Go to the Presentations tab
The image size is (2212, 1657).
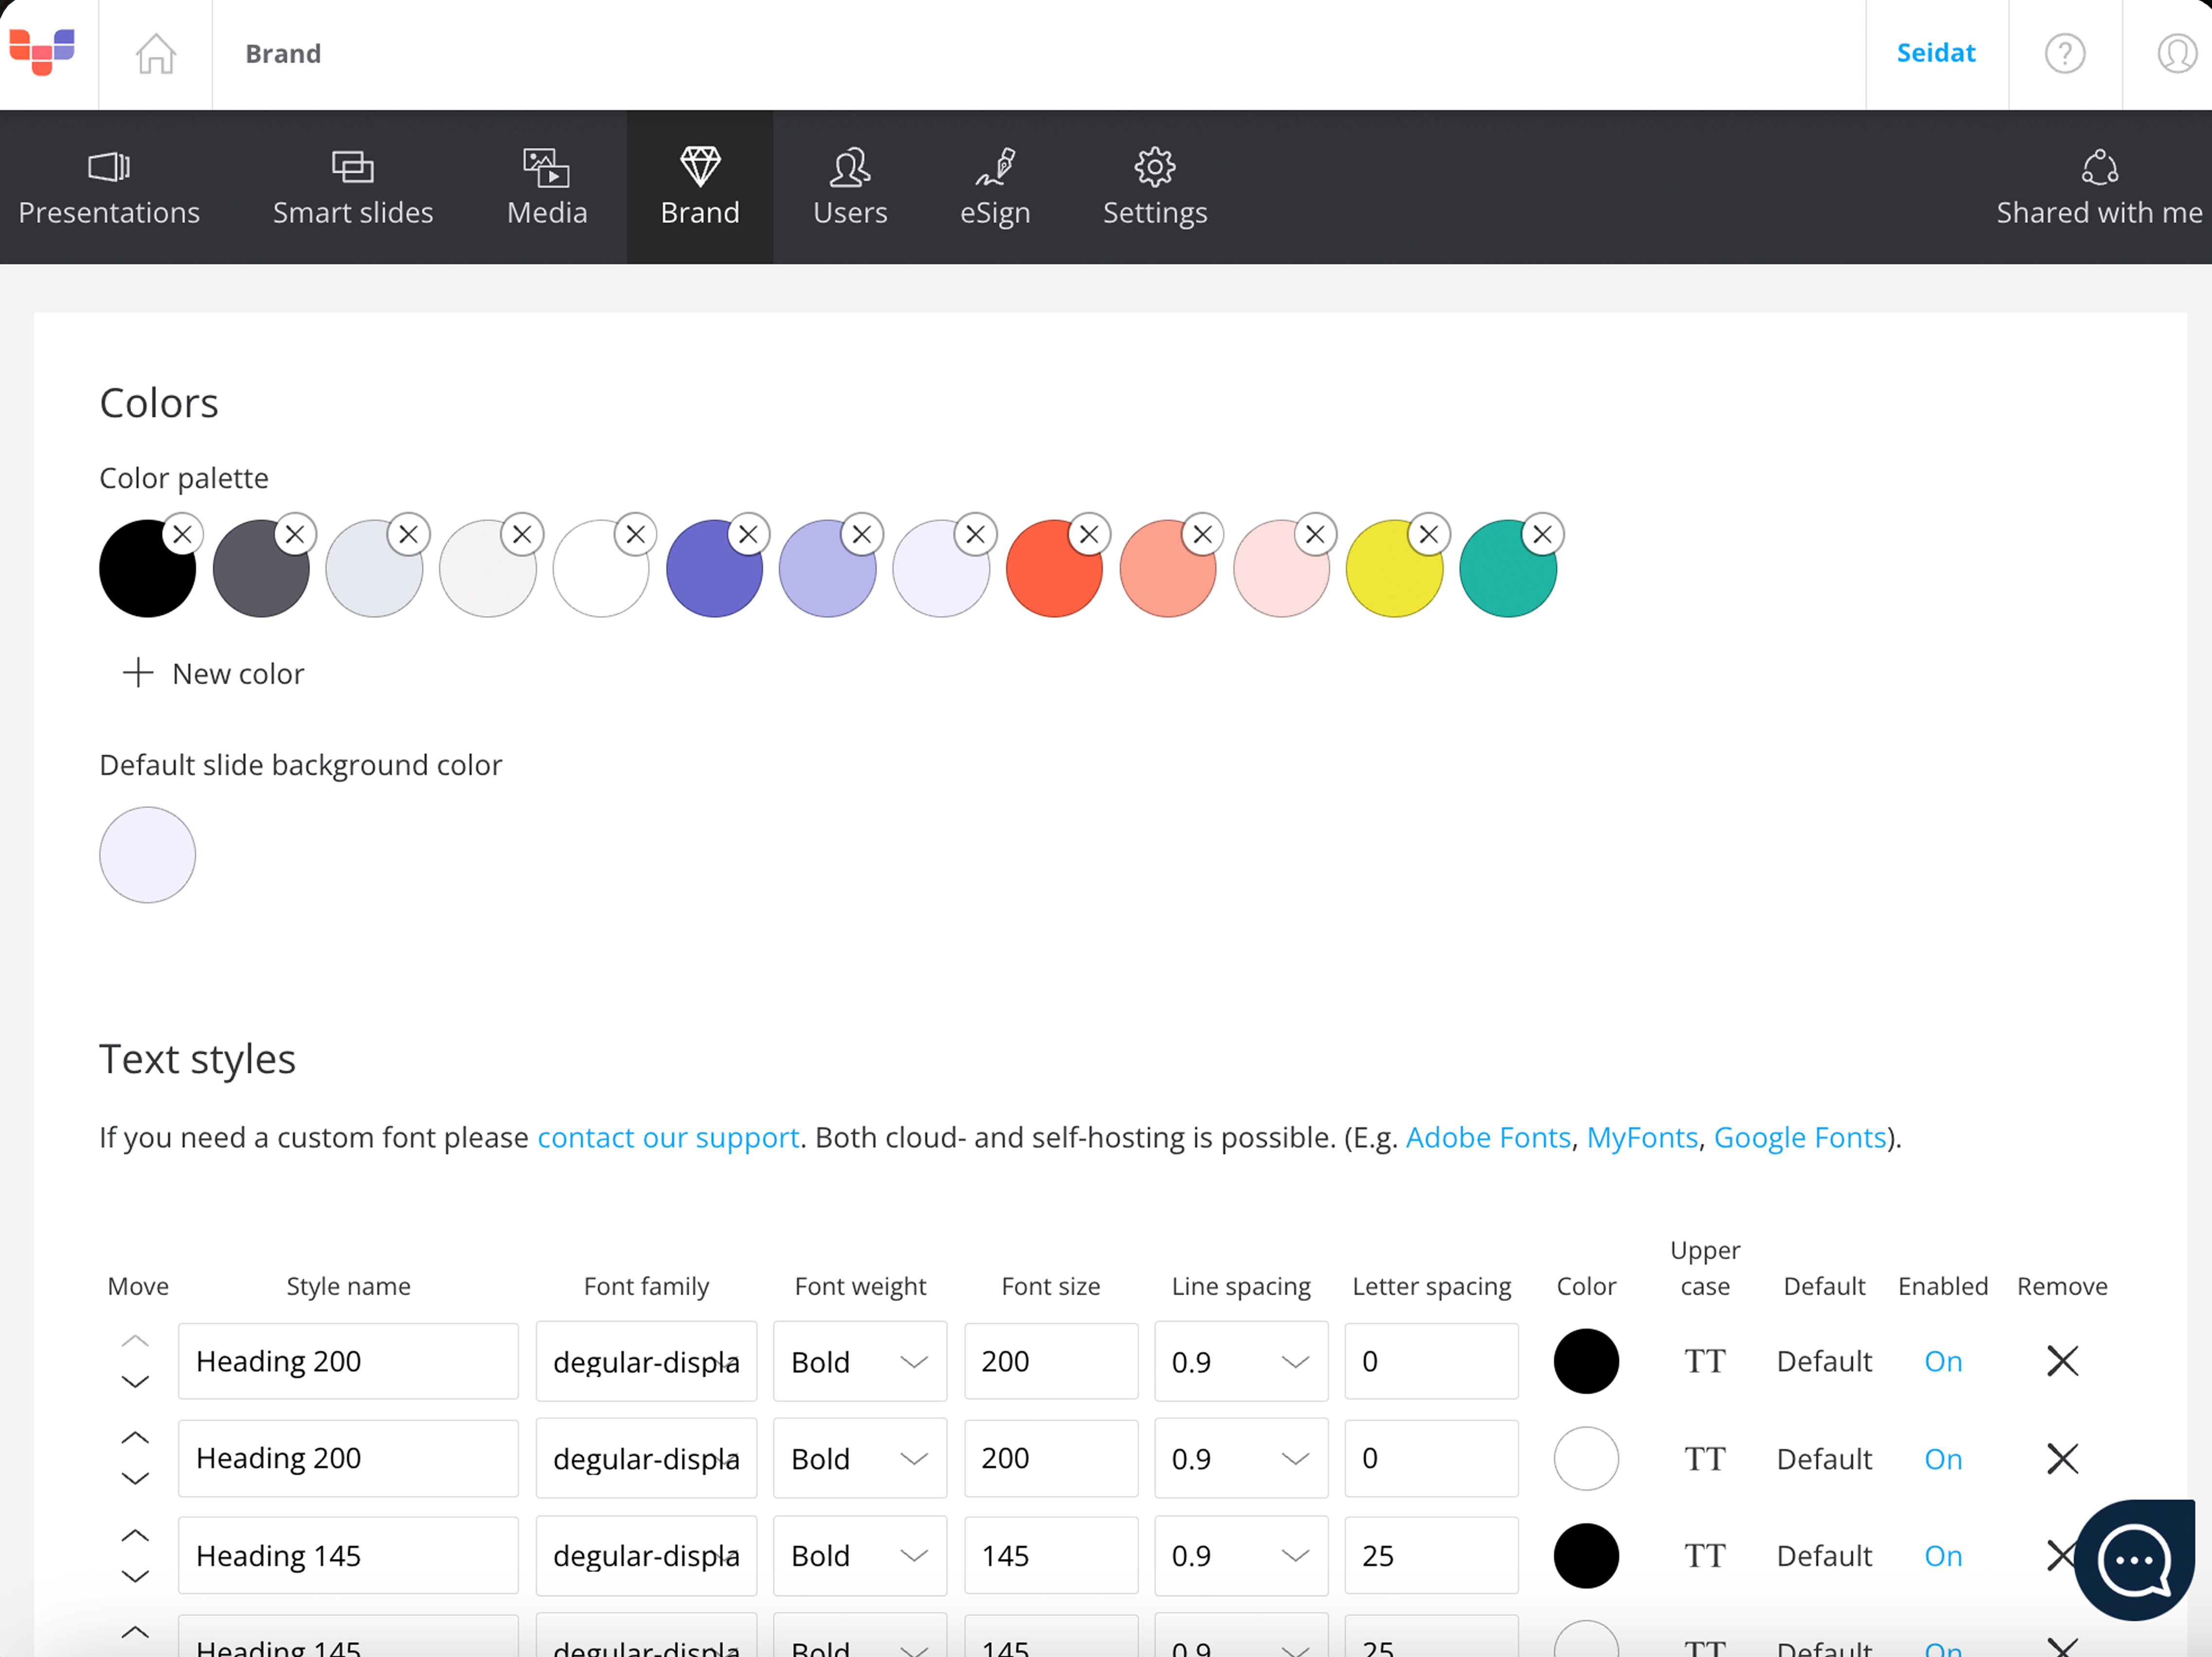(x=109, y=188)
